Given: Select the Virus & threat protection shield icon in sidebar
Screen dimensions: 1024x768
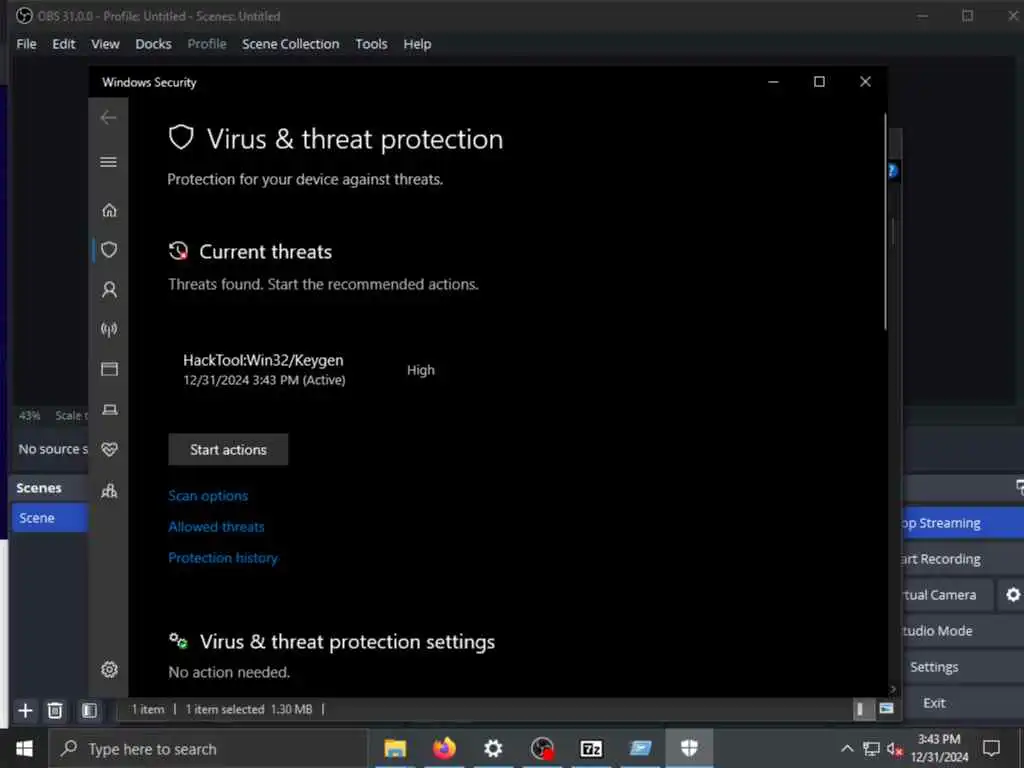Looking at the screenshot, I should (x=109, y=249).
